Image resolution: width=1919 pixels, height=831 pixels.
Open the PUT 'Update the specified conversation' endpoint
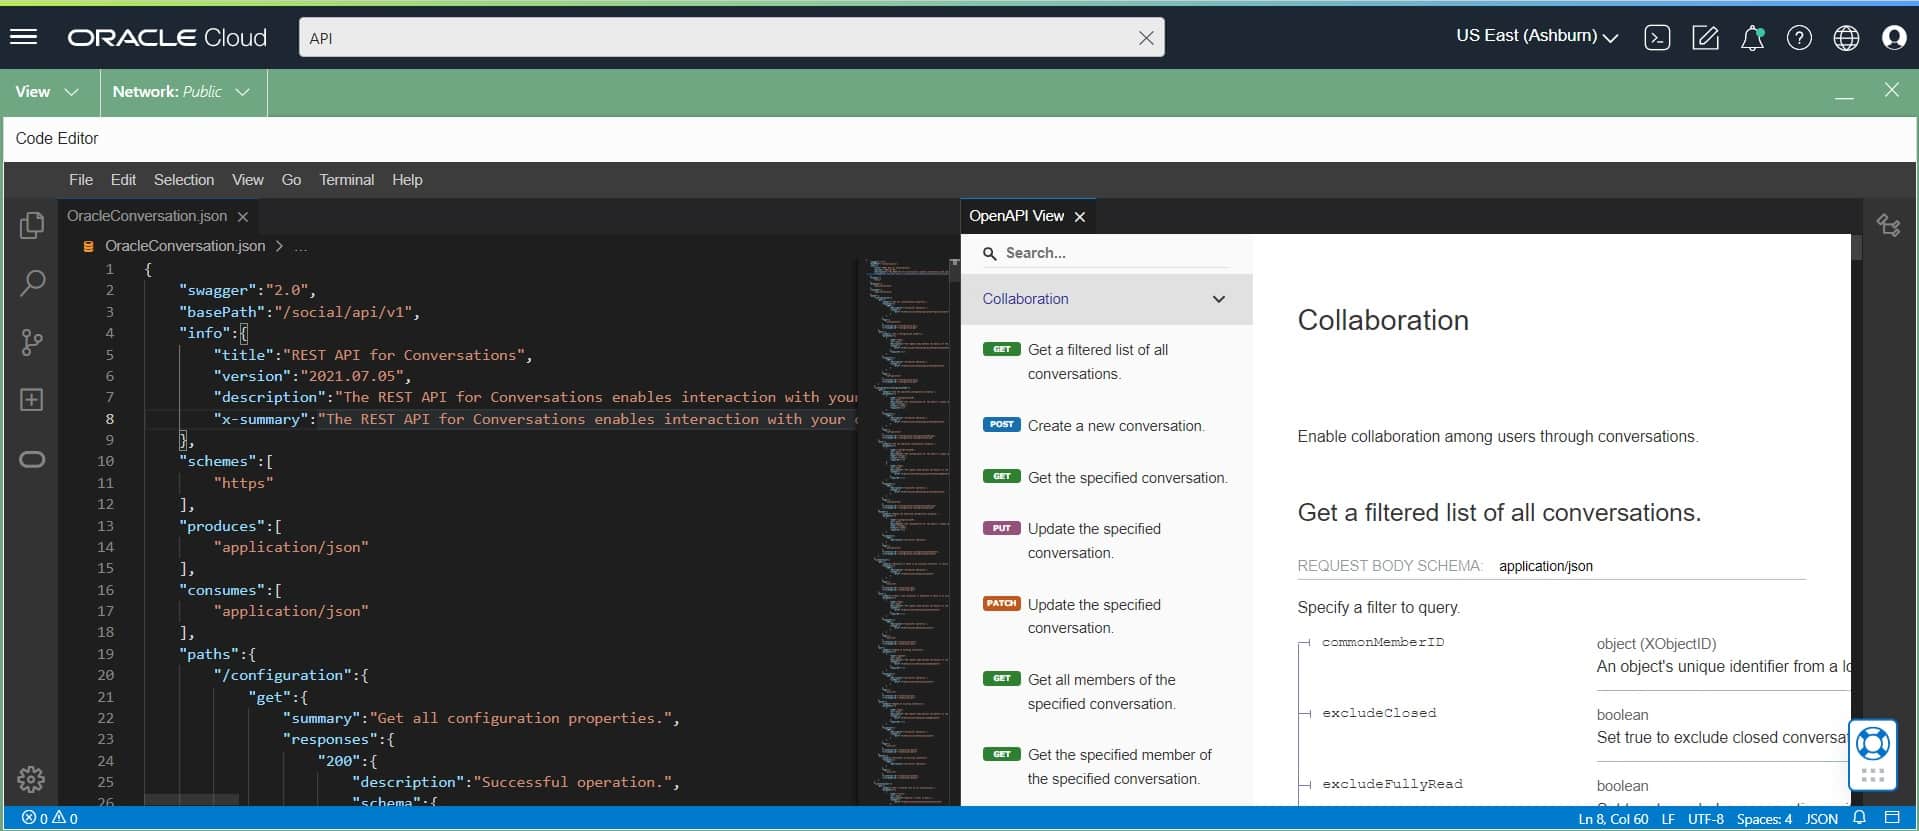click(1106, 541)
